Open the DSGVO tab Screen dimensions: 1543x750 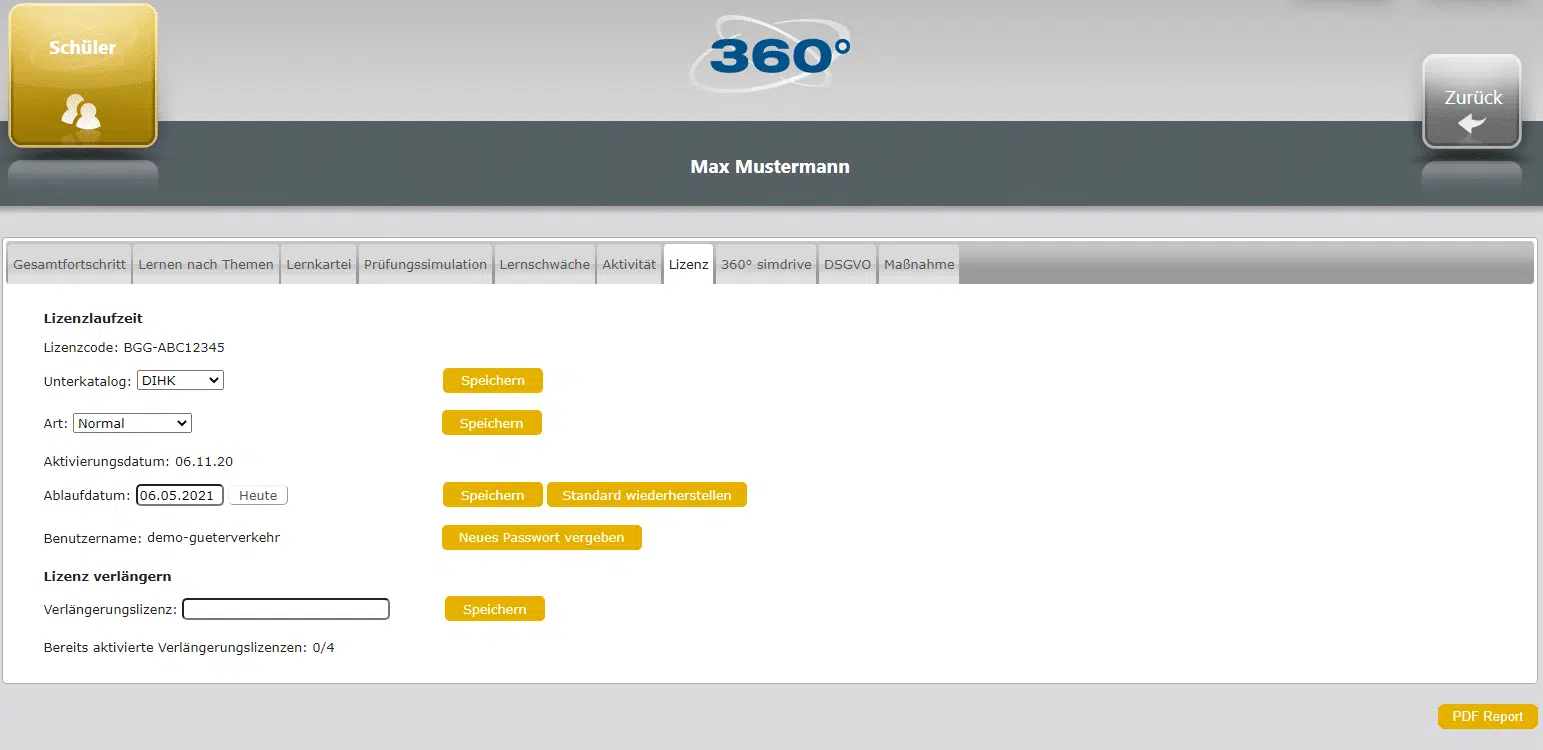pos(847,265)
